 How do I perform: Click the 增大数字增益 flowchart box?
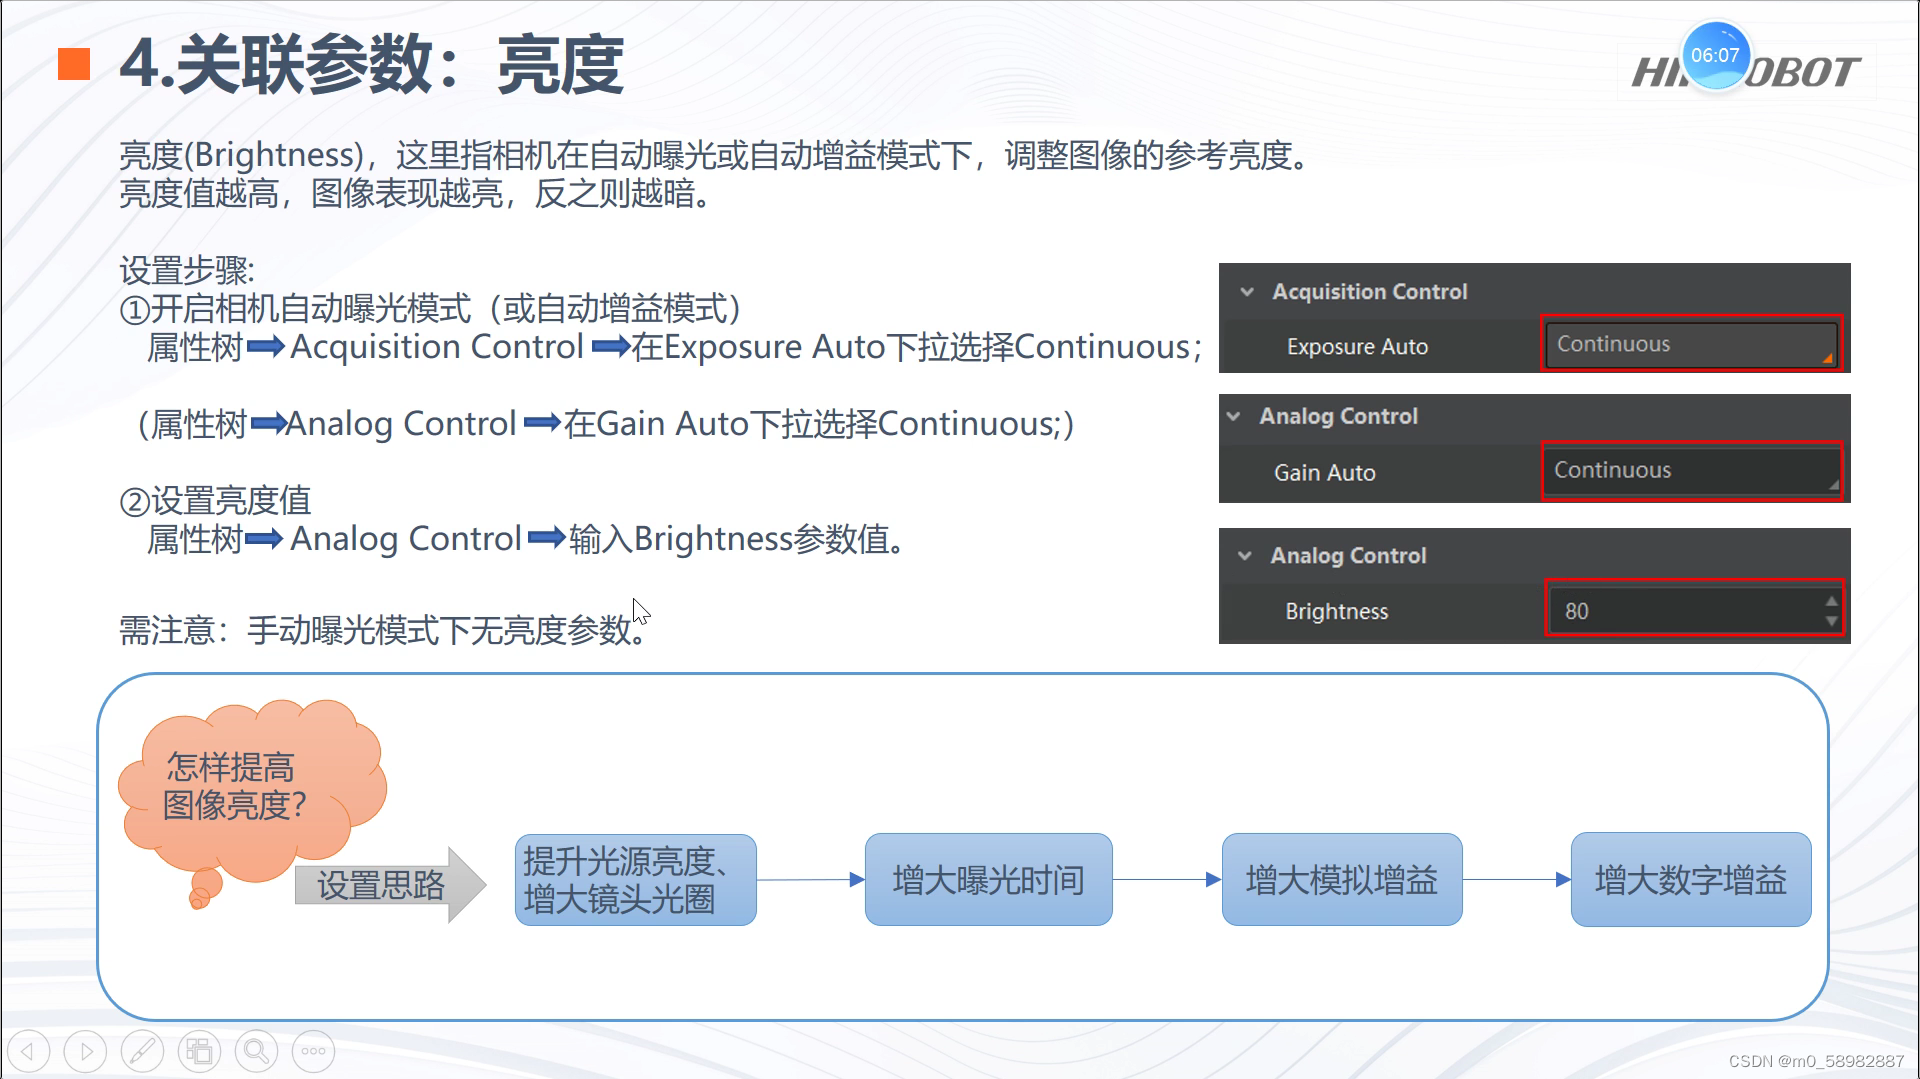pyautogui.click(x=1691, y=880)
